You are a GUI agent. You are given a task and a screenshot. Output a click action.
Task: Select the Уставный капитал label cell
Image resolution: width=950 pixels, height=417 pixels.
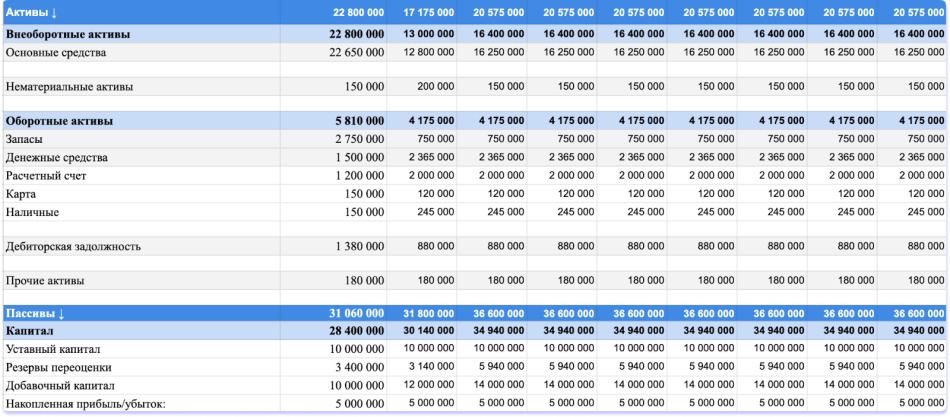point(52,349)
